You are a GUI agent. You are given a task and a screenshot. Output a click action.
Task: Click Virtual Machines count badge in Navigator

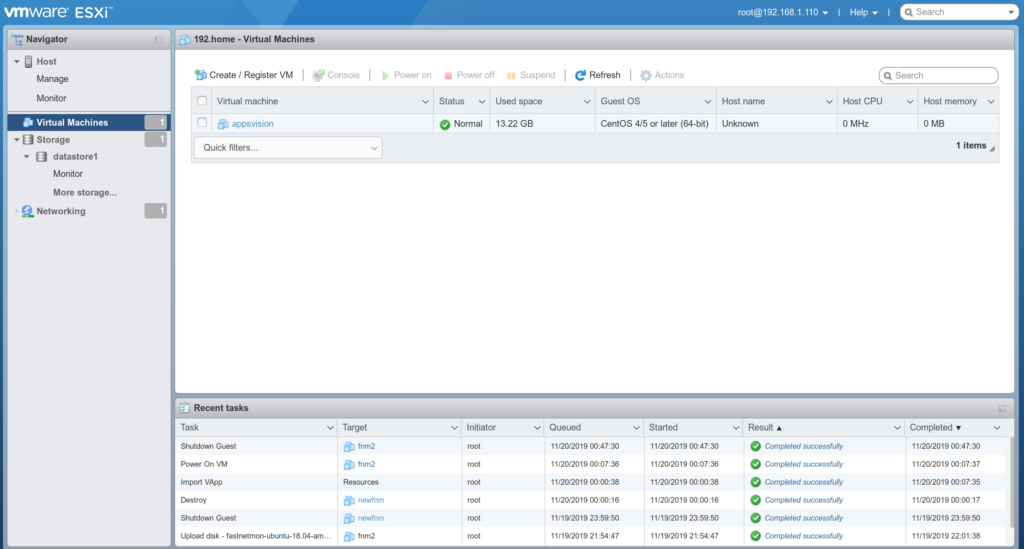(x=155, y=122)
